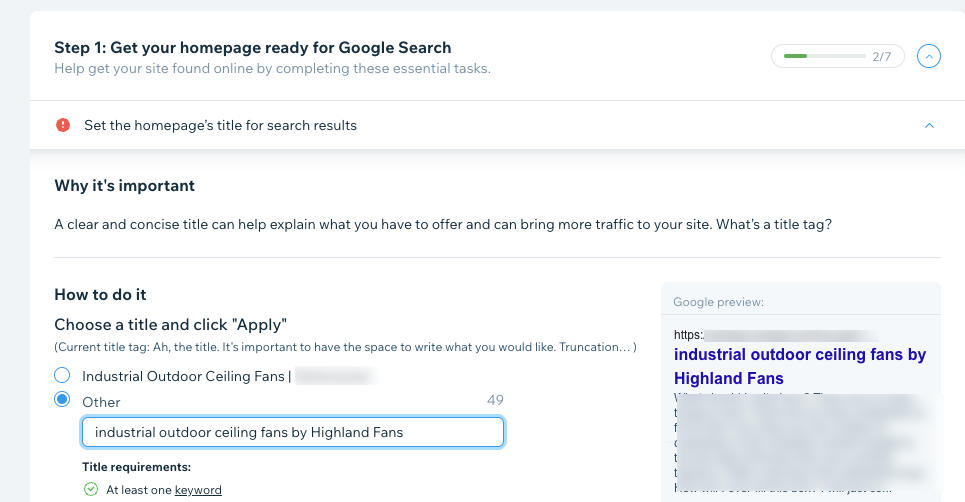Click the 'Set the homepage's title for search results' row
The height and width of the screenshot is (502, 965).
pos(497,125)
